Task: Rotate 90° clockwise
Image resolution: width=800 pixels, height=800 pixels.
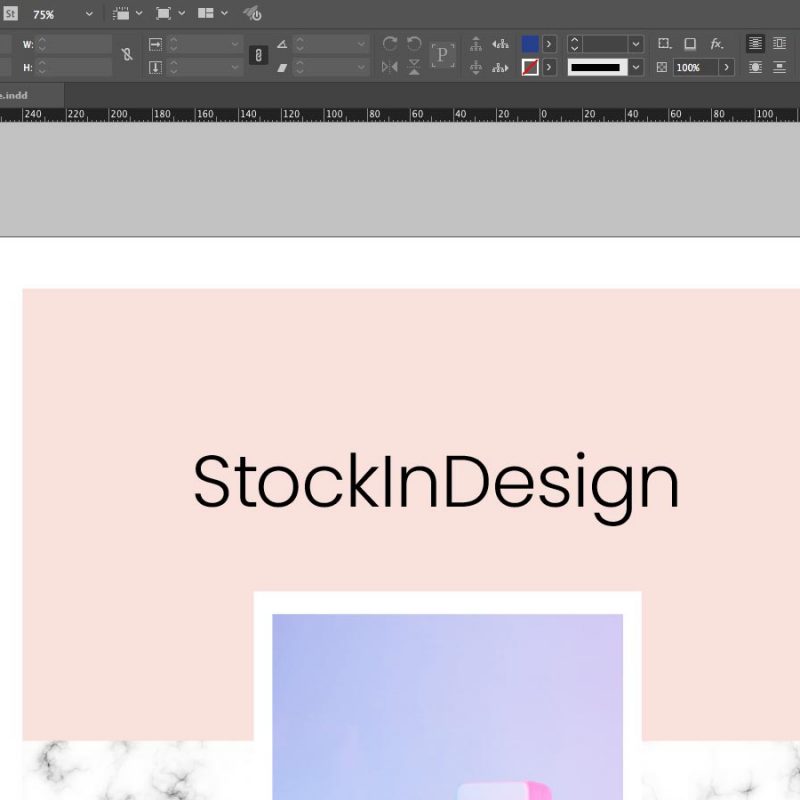Action: 390,44
